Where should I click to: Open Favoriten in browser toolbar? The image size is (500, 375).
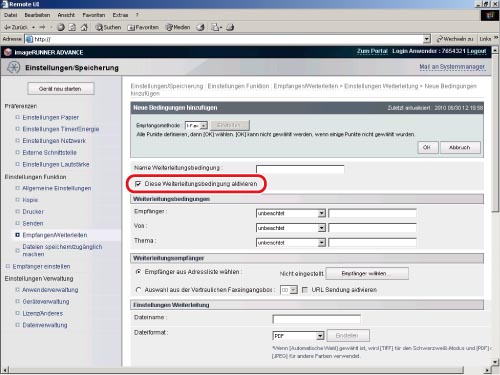143,27
